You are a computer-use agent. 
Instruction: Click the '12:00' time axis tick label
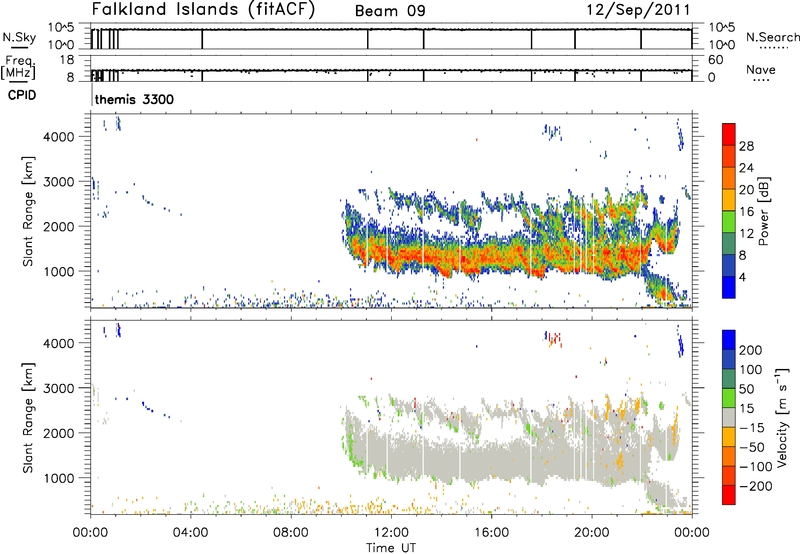(x=391, y=532)
